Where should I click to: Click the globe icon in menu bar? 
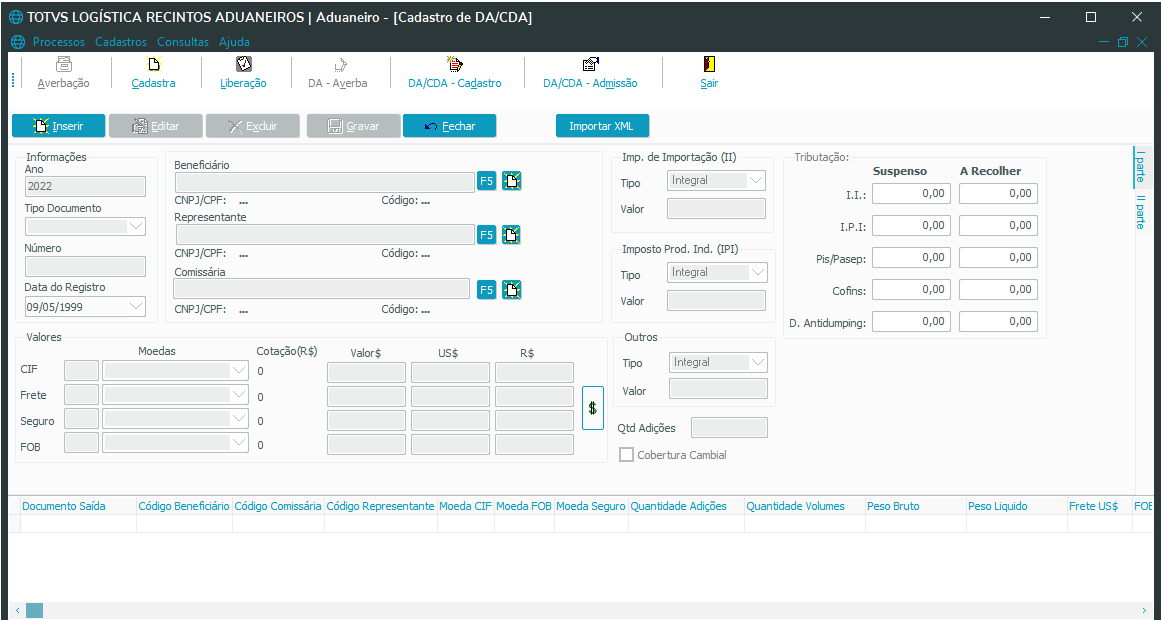(18, 42)
